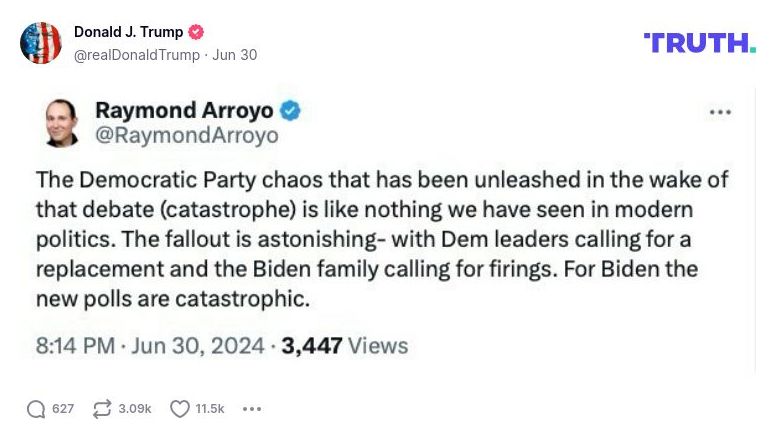Click the @realDonaldTrump handle
The image size is (777, 439).
[x=137, y=55]
